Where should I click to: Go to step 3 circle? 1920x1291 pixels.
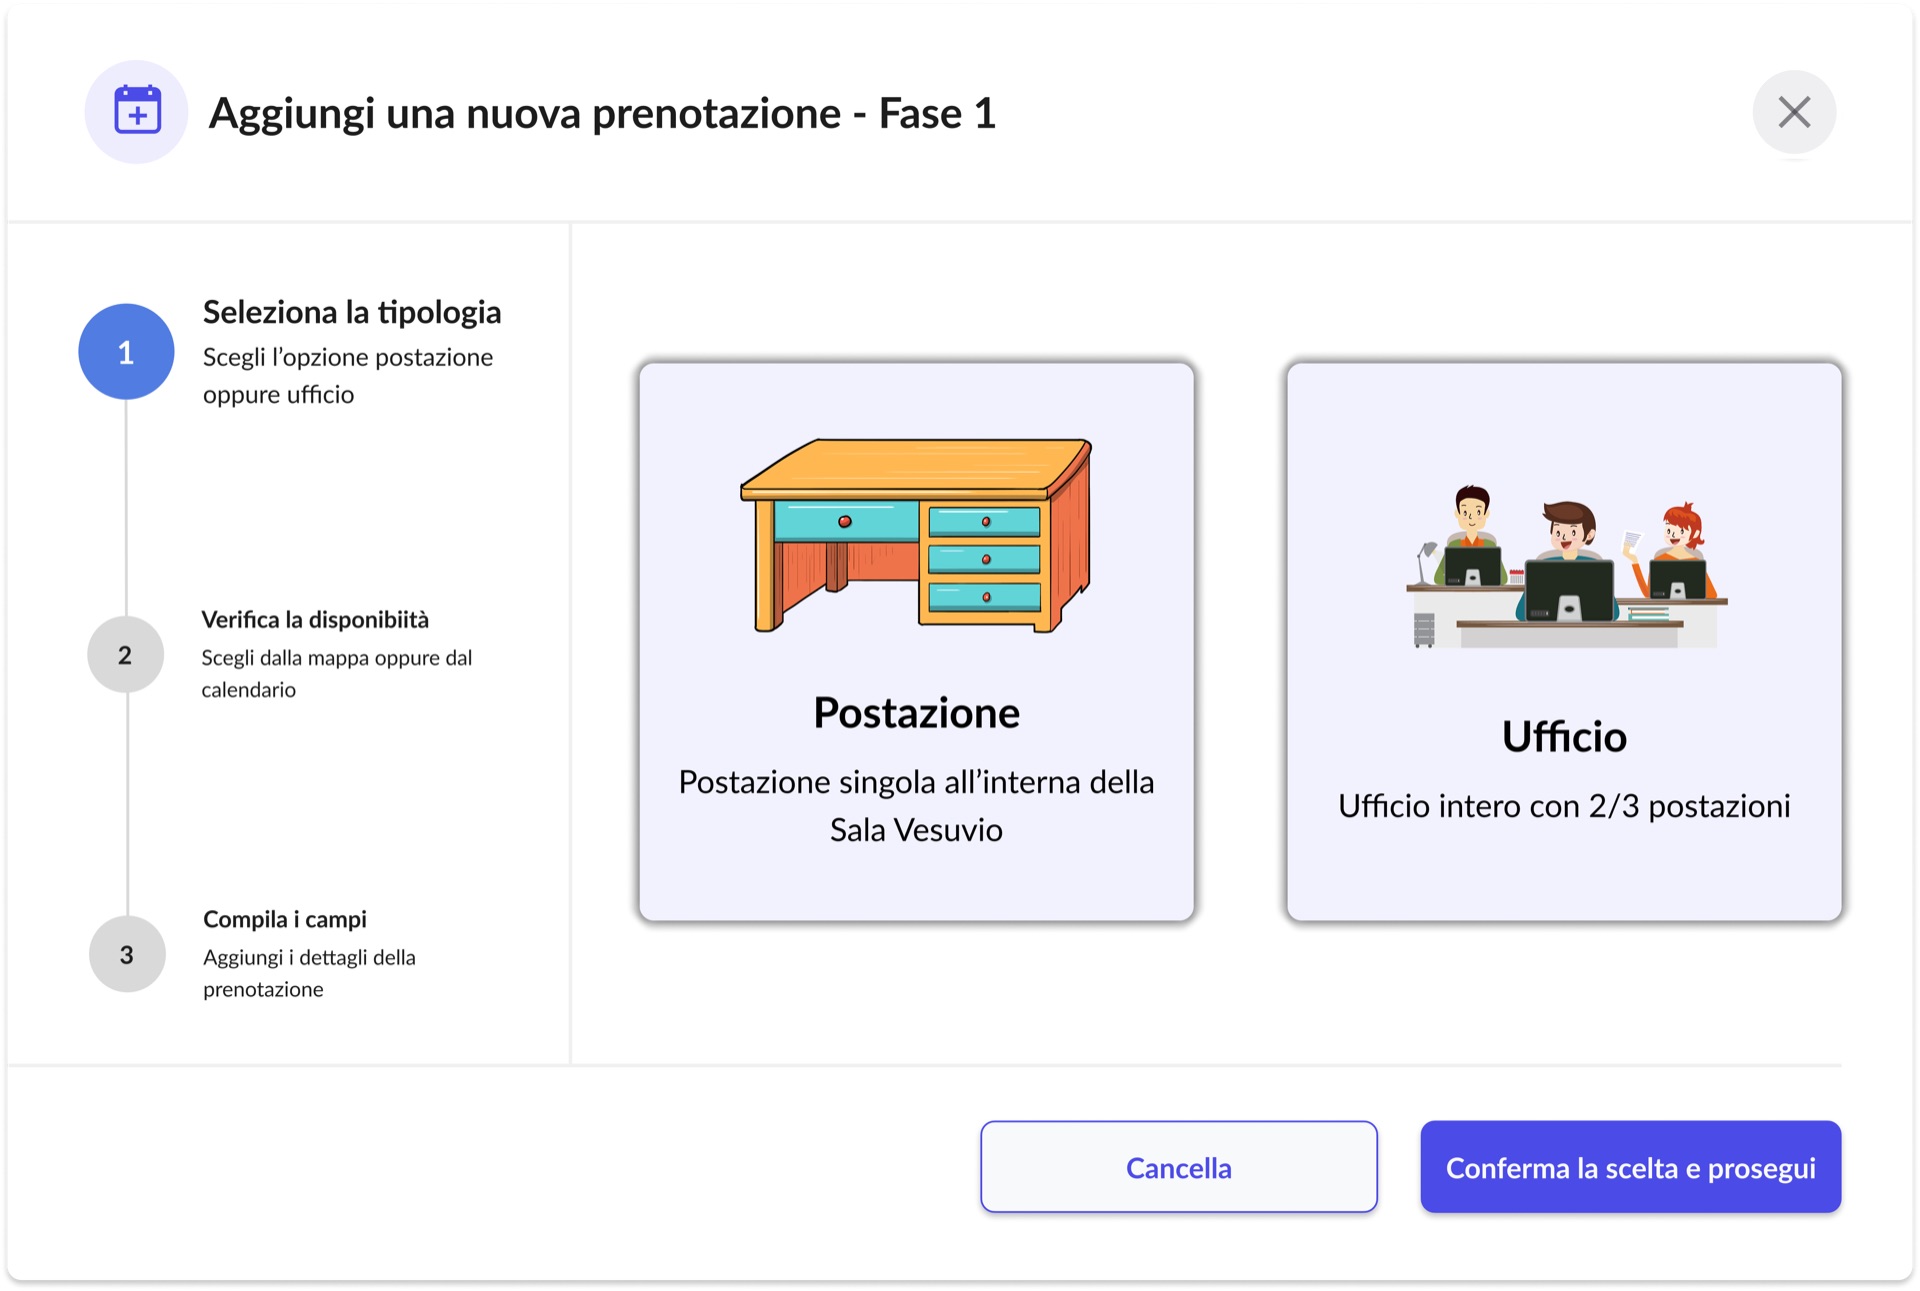pyautogui.click(x=127, y=954)
